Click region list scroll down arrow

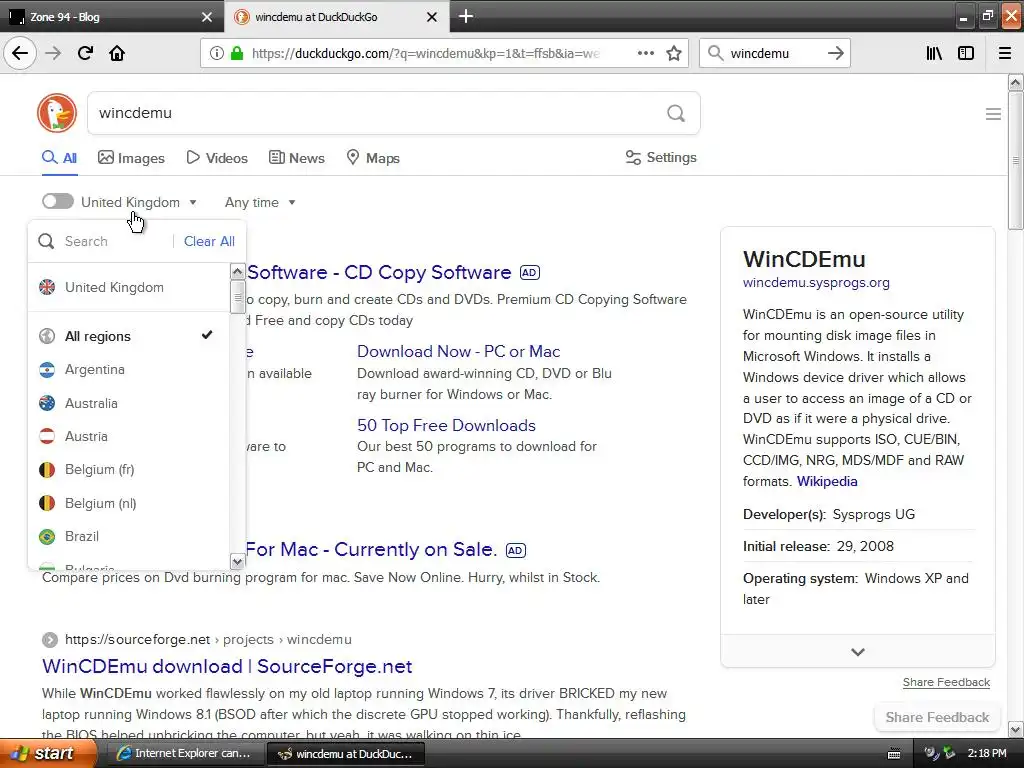[237, 562]
